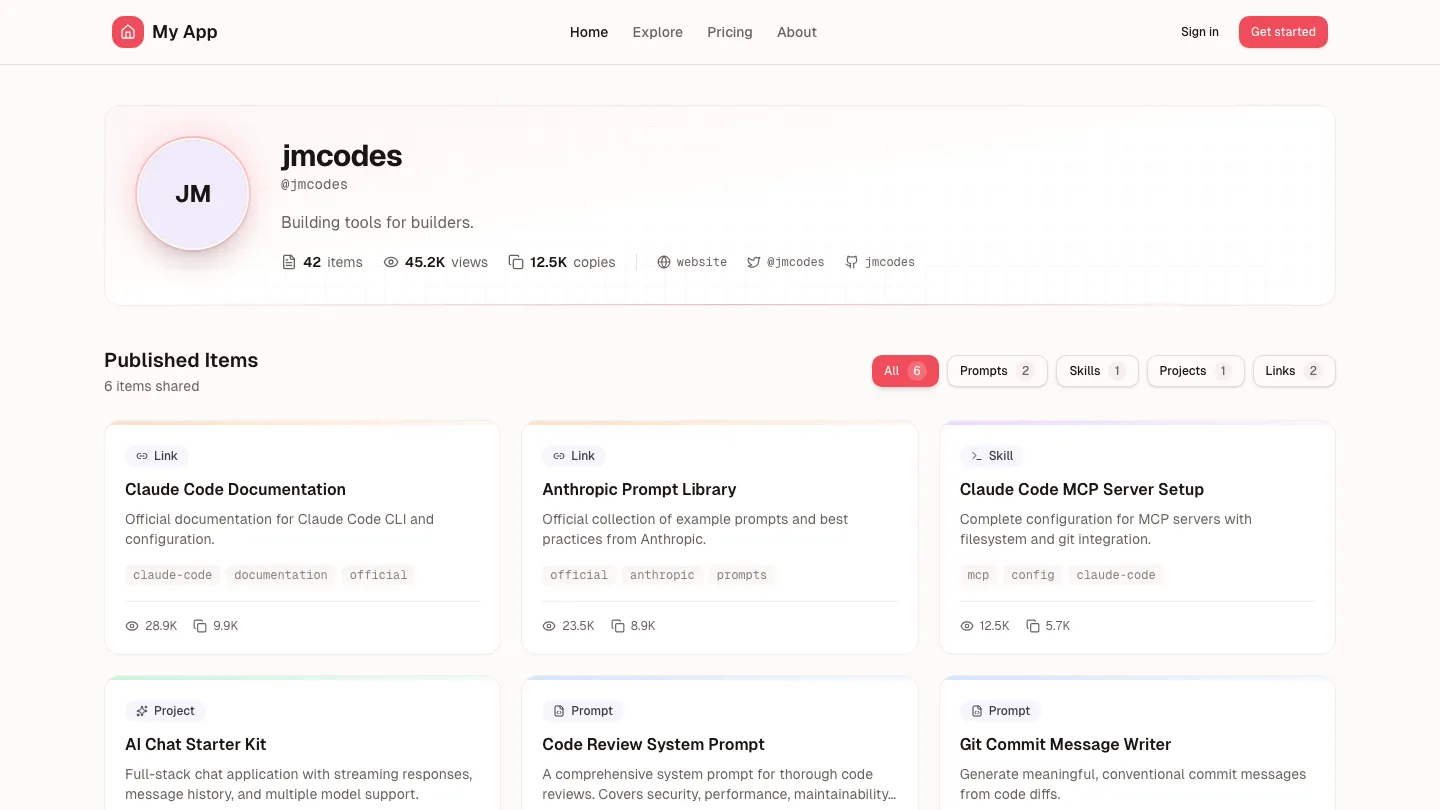
Task: Filter published items by Projects
Action: 1195,371
